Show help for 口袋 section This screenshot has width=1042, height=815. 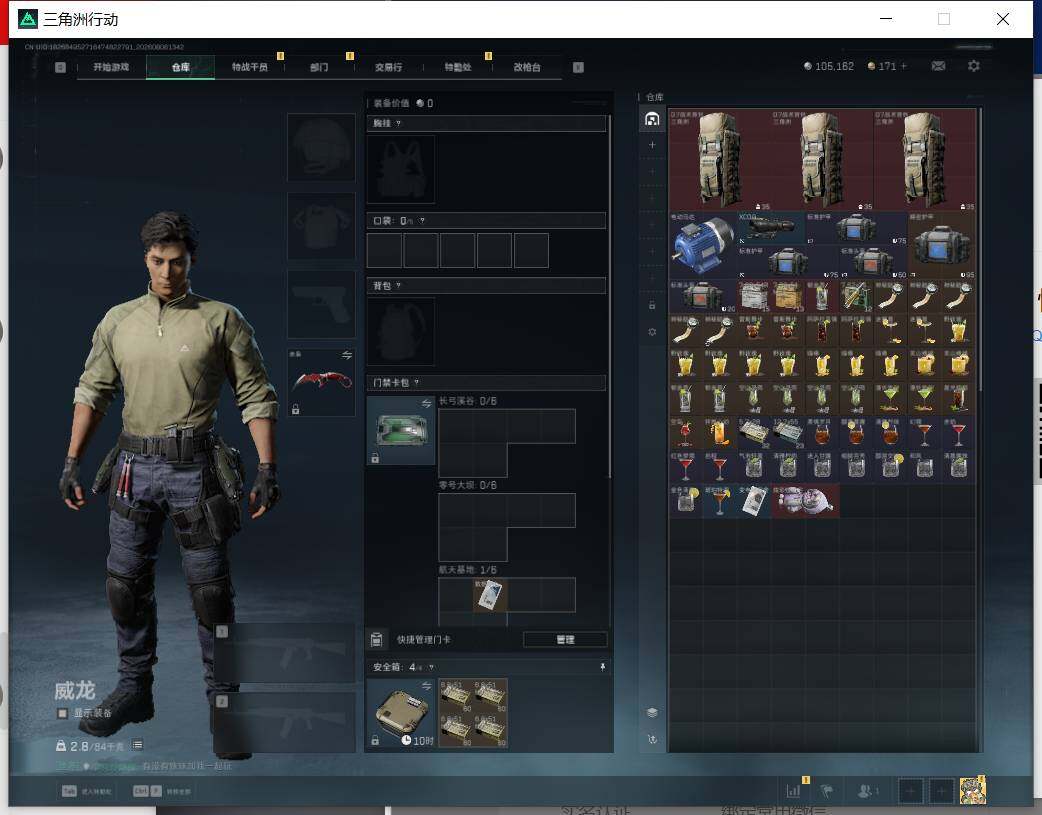pyautogui.click(x=422, y=221)
